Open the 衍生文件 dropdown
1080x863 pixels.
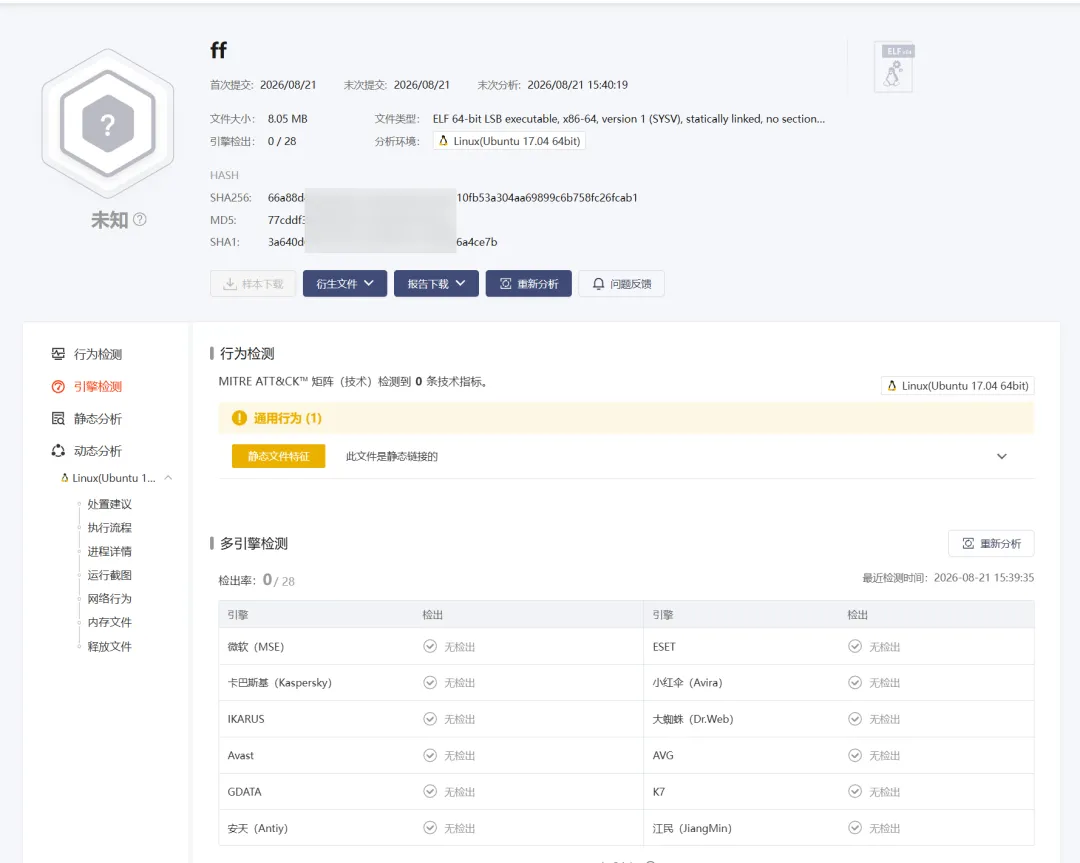[345, 284]
